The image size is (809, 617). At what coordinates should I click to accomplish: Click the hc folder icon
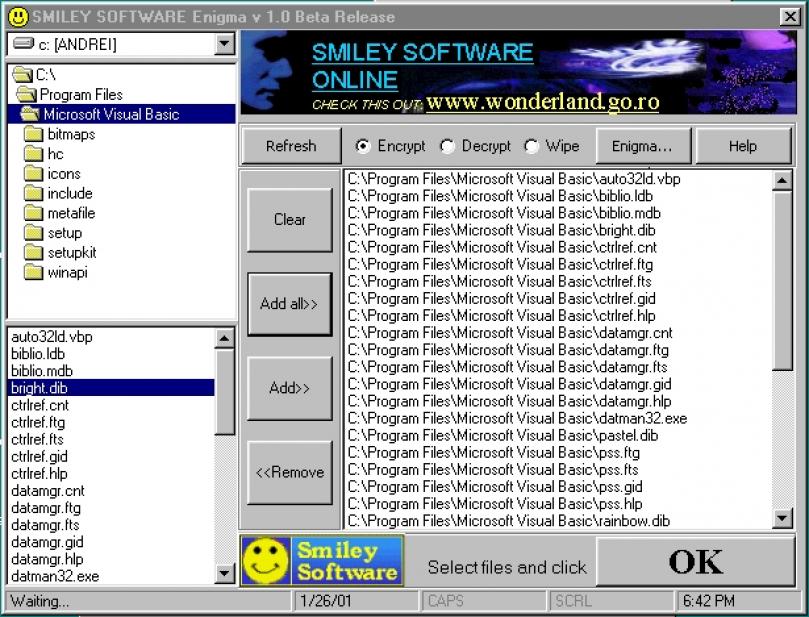[34, 154]
